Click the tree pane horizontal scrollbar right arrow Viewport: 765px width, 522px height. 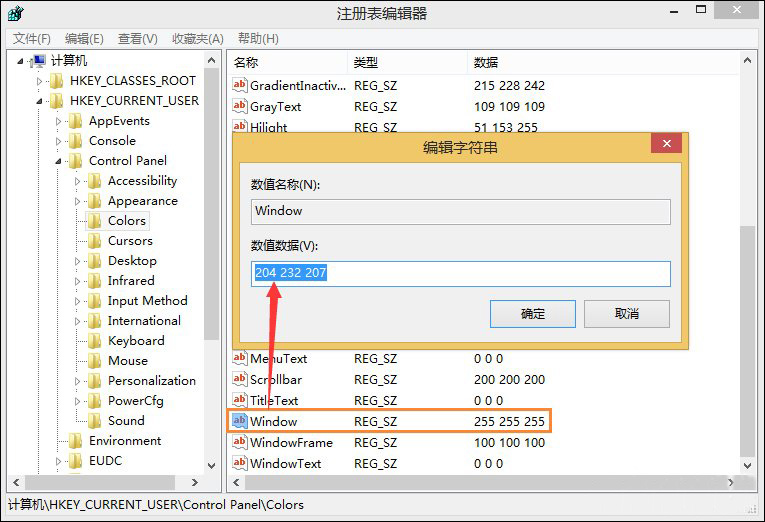tap(195, 482)
